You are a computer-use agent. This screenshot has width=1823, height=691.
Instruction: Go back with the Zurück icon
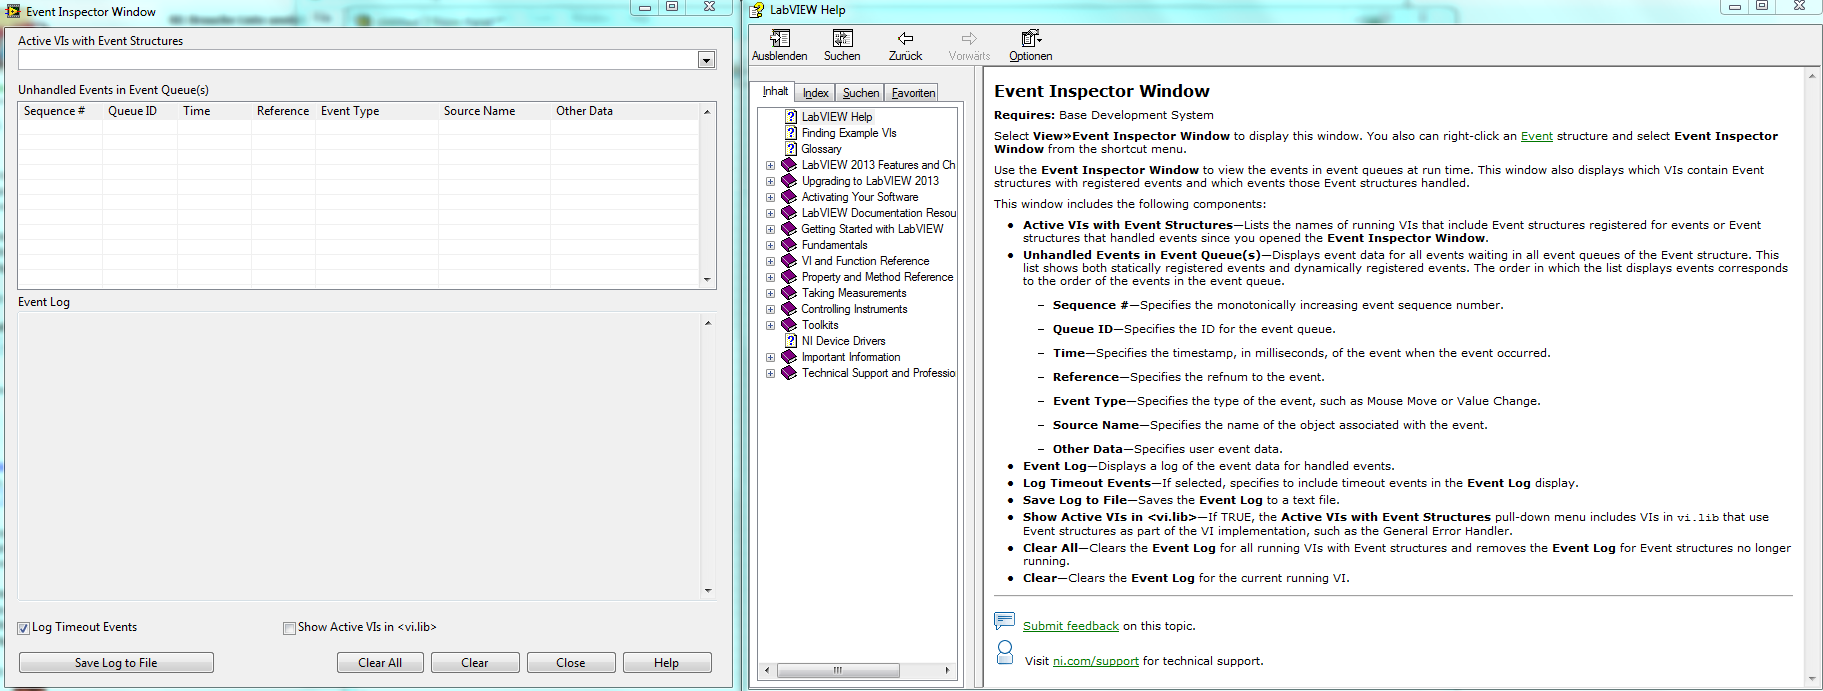click(x=905, y=39)
